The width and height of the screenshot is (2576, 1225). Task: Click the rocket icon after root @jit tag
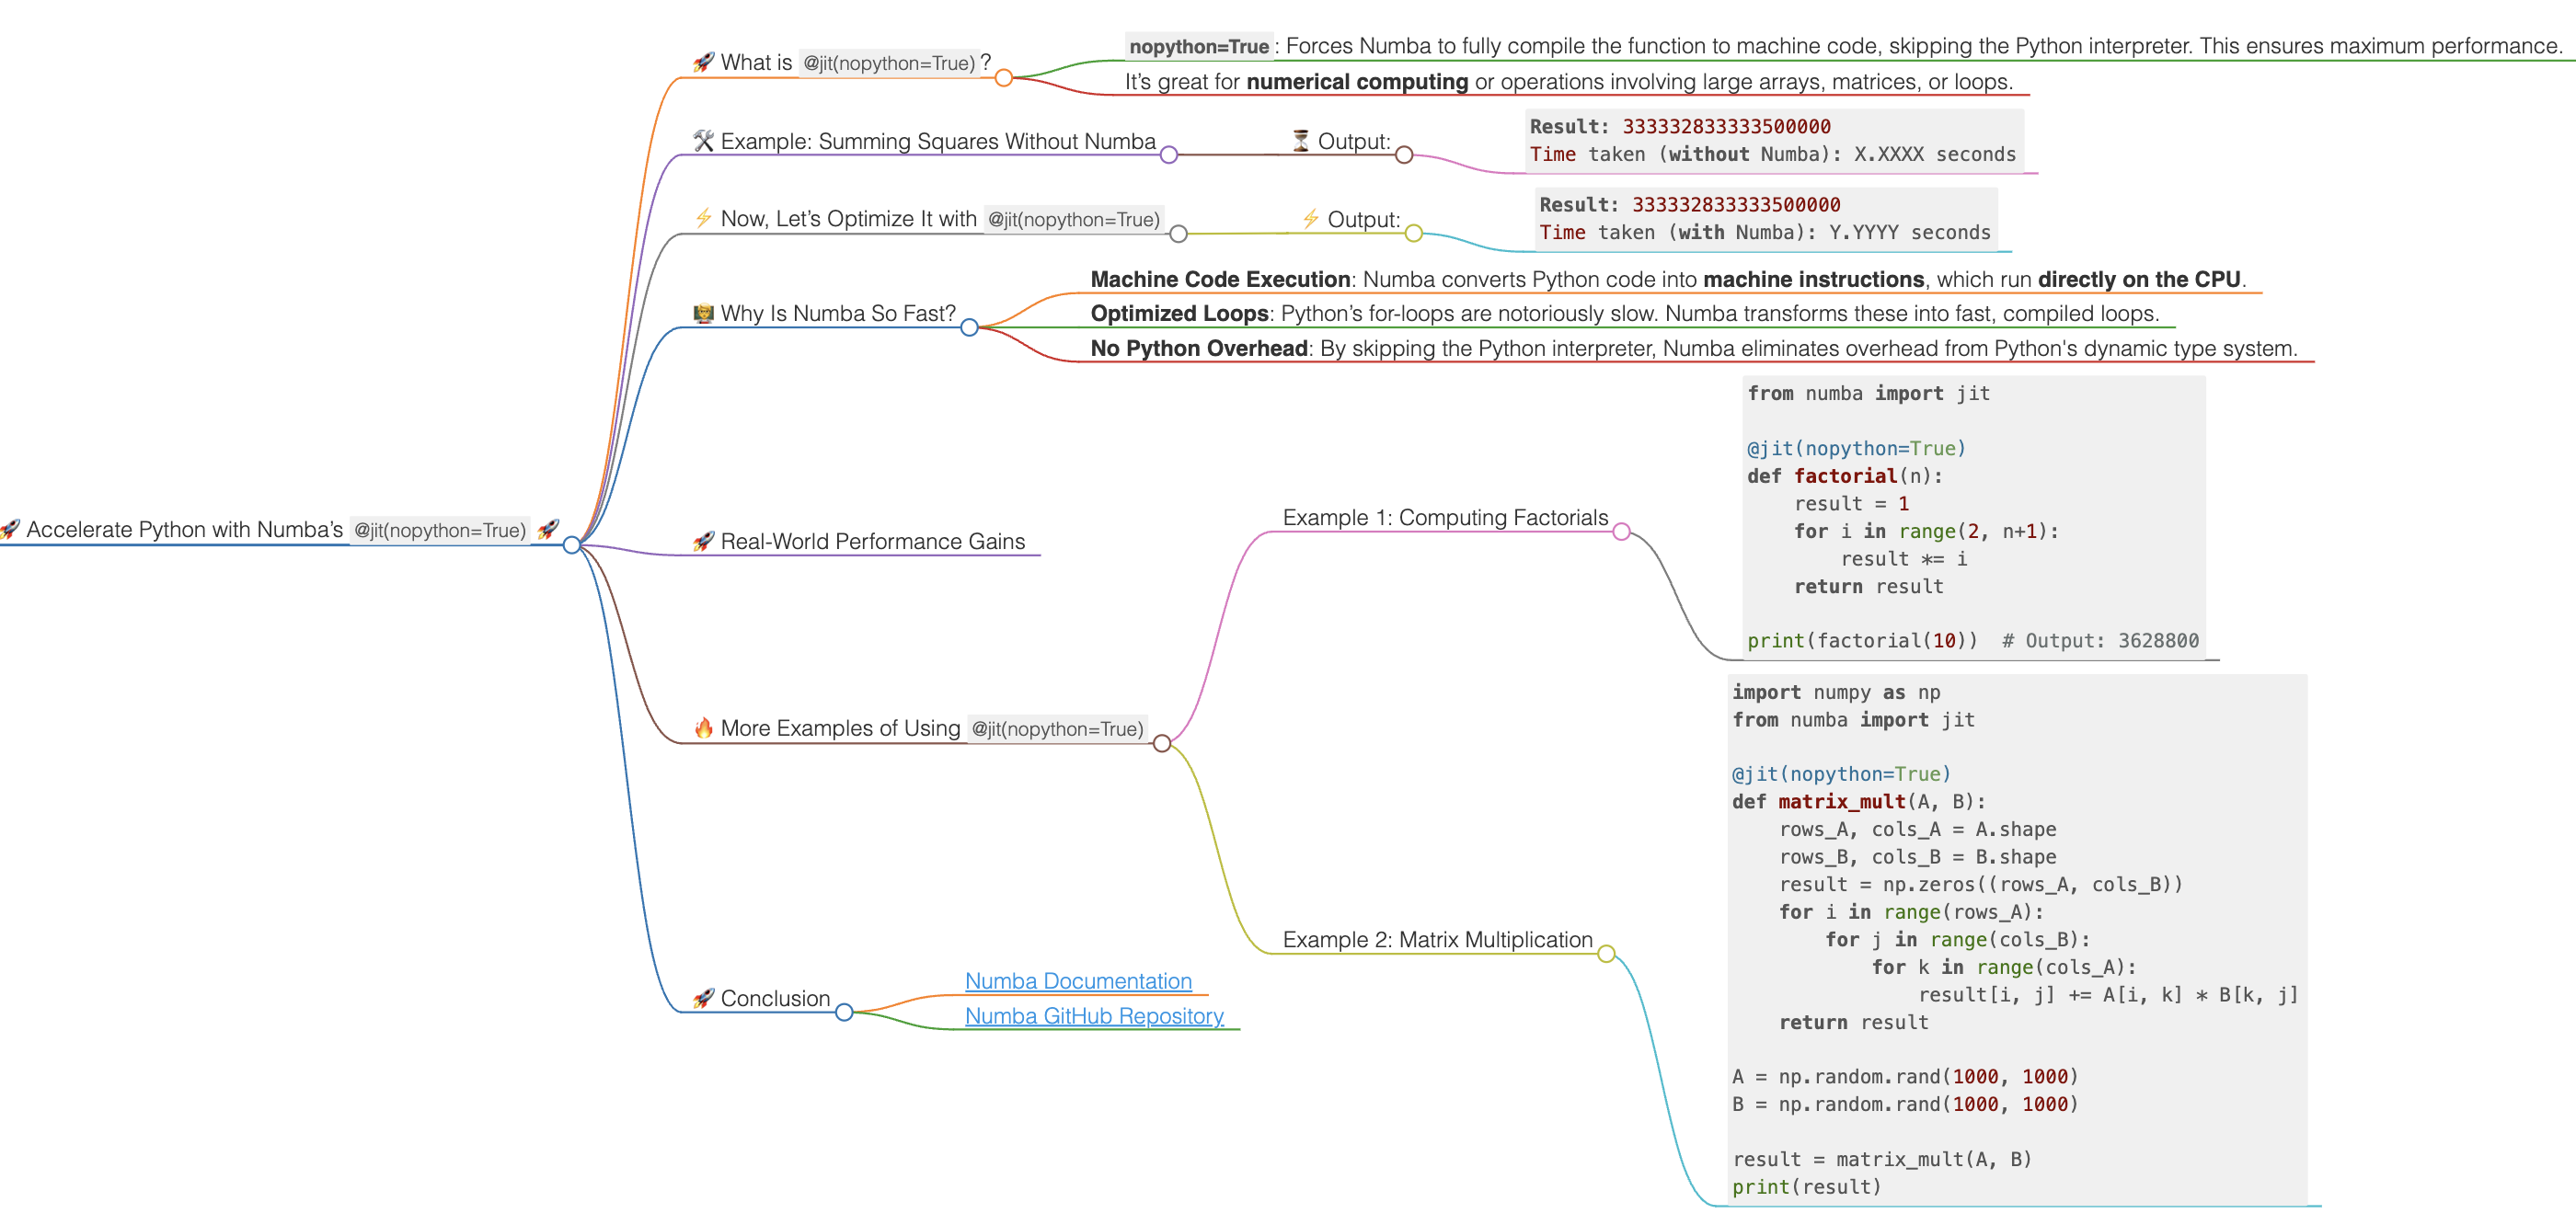tap(548, 529)
